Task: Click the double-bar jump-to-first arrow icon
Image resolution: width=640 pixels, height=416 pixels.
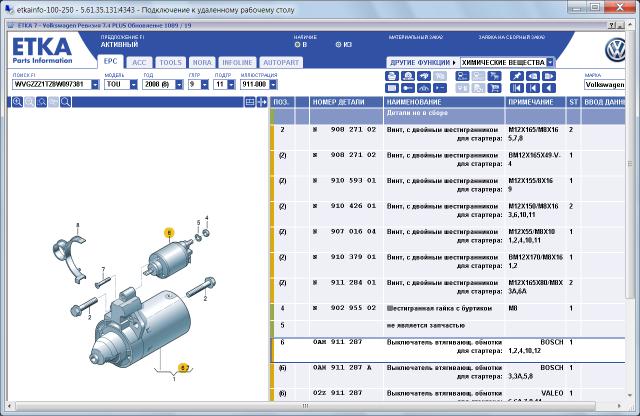Action: (x=517, y=88)
